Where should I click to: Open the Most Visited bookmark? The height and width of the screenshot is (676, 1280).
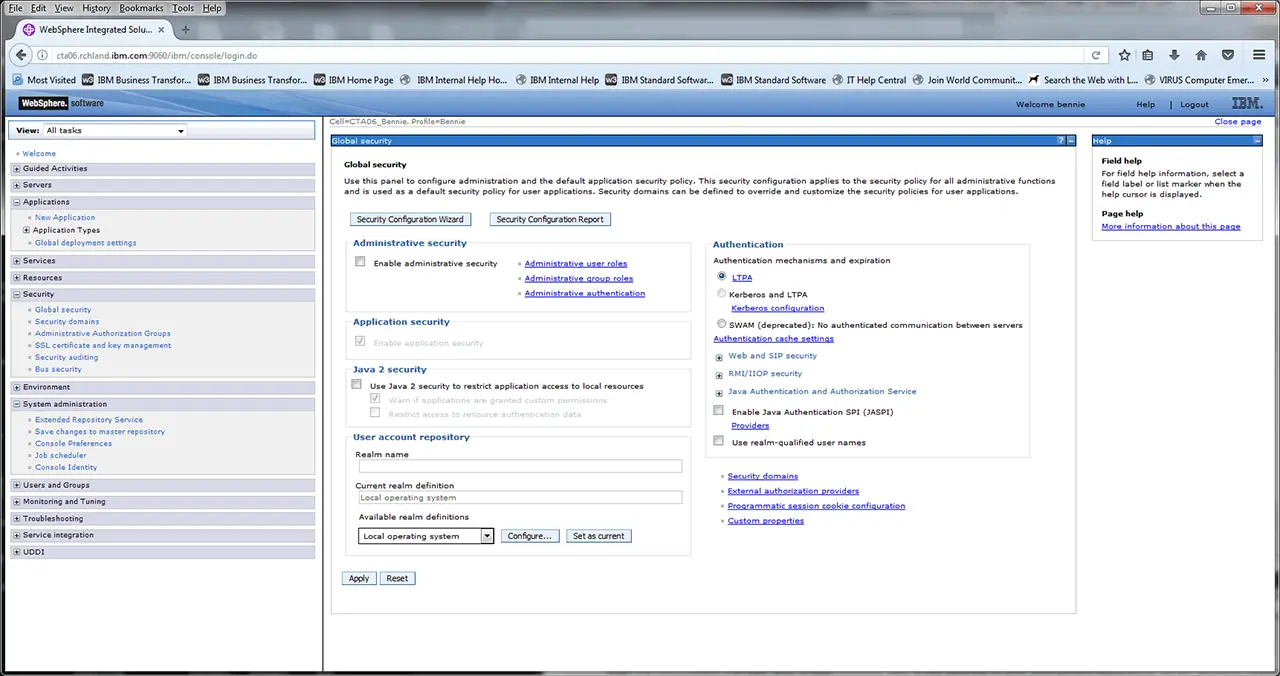pos(44,80)
